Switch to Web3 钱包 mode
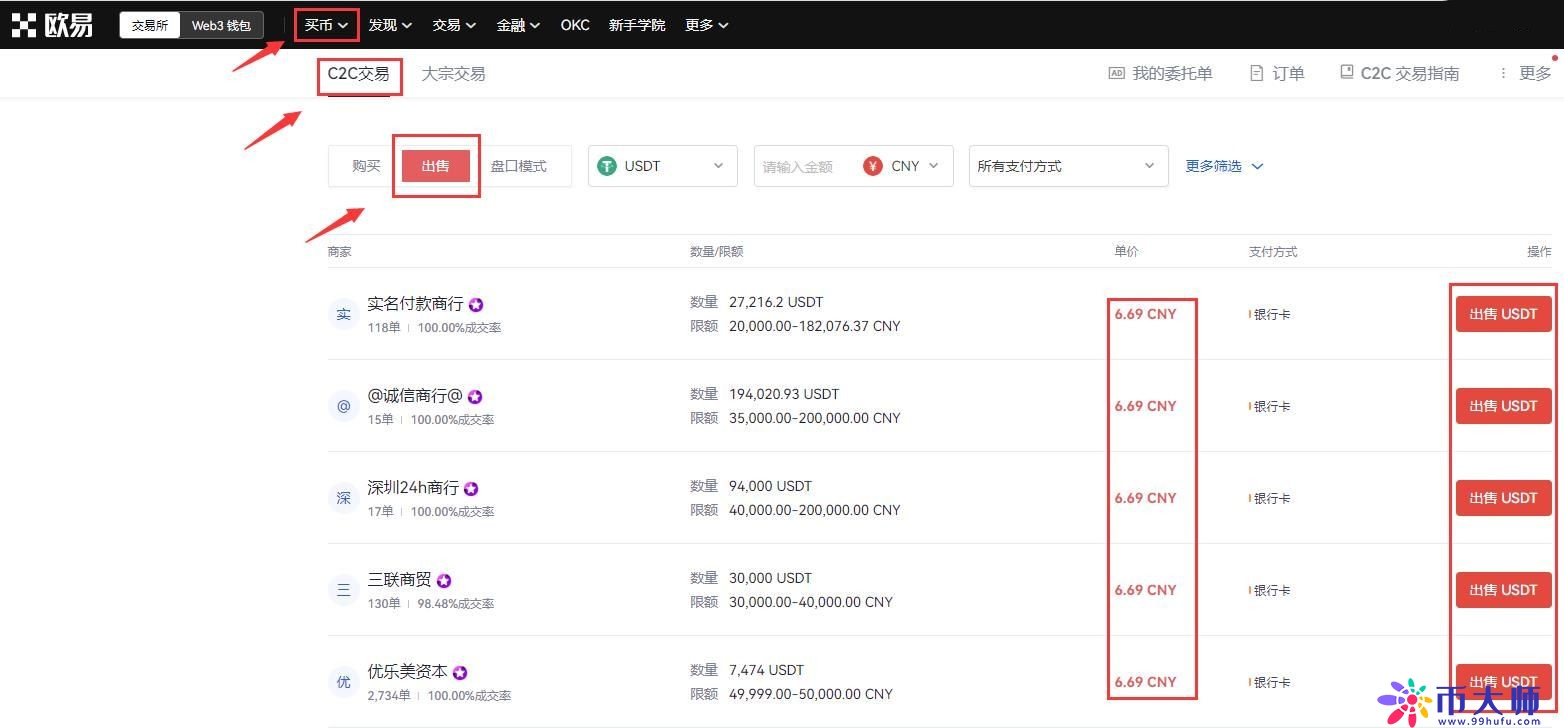This screenshot has height=728, width=1564. click(x=221, y=25)
